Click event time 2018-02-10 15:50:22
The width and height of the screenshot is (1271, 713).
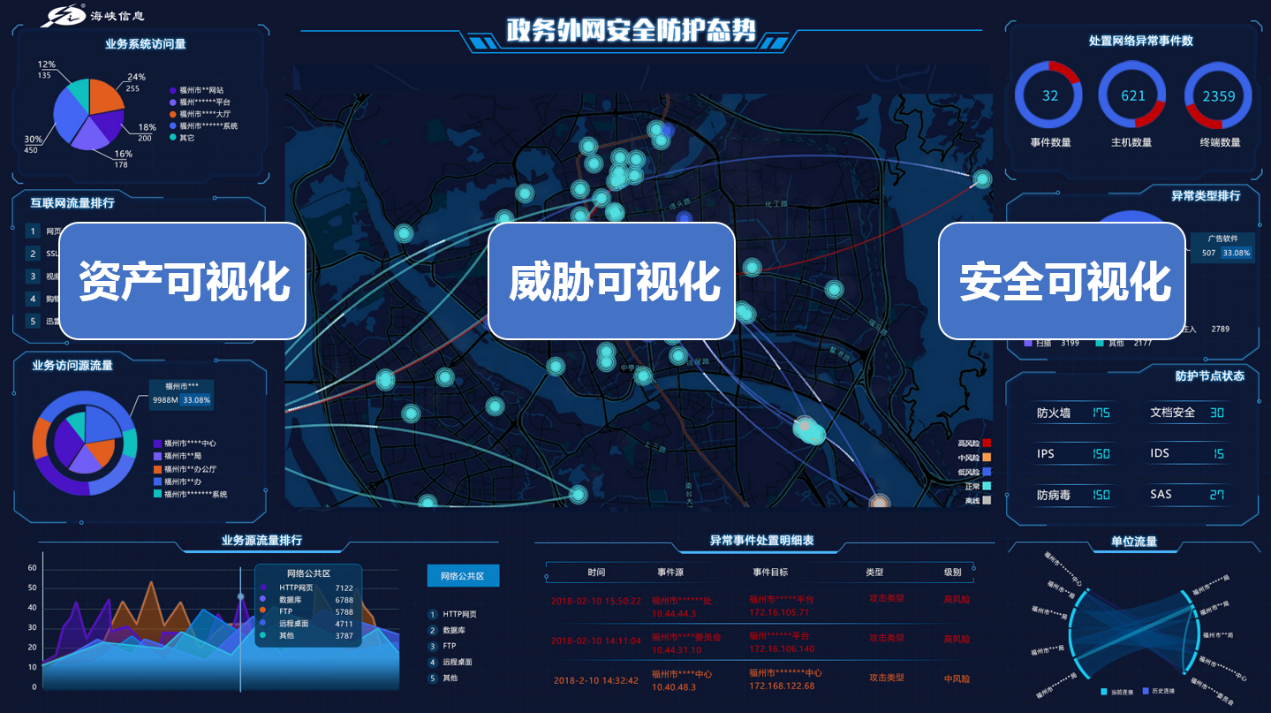click(596, 601)
